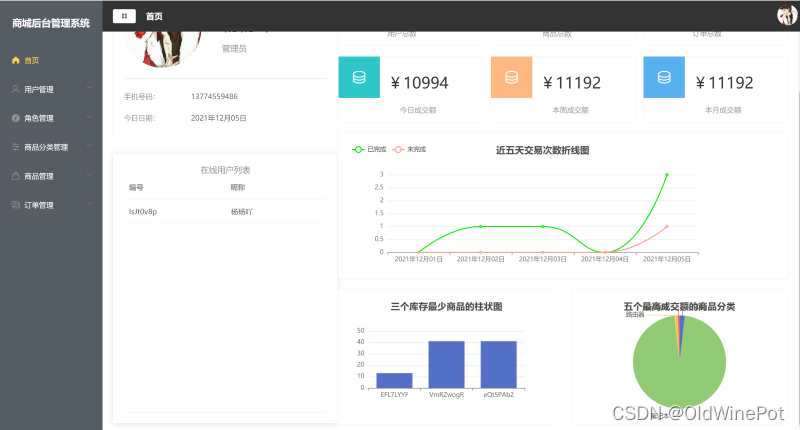Viewport: 800px width, 430px height.
Task: Click the 商品分类管理 sliders icon
Action: (15, 147)
